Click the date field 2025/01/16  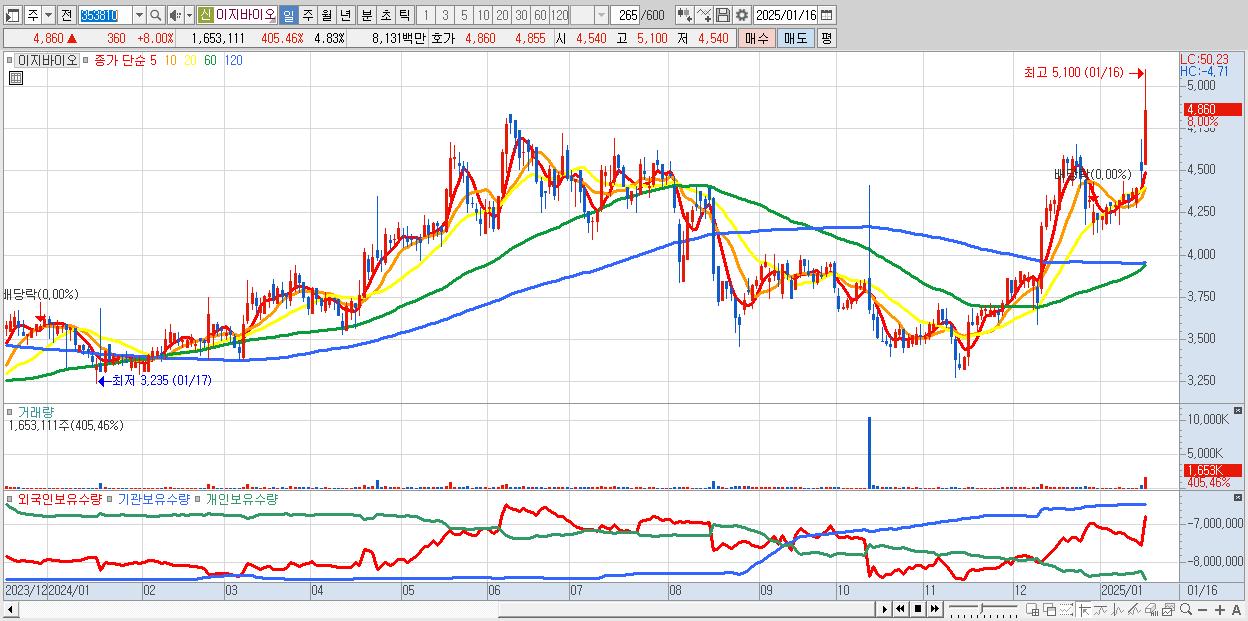point(785,15)
